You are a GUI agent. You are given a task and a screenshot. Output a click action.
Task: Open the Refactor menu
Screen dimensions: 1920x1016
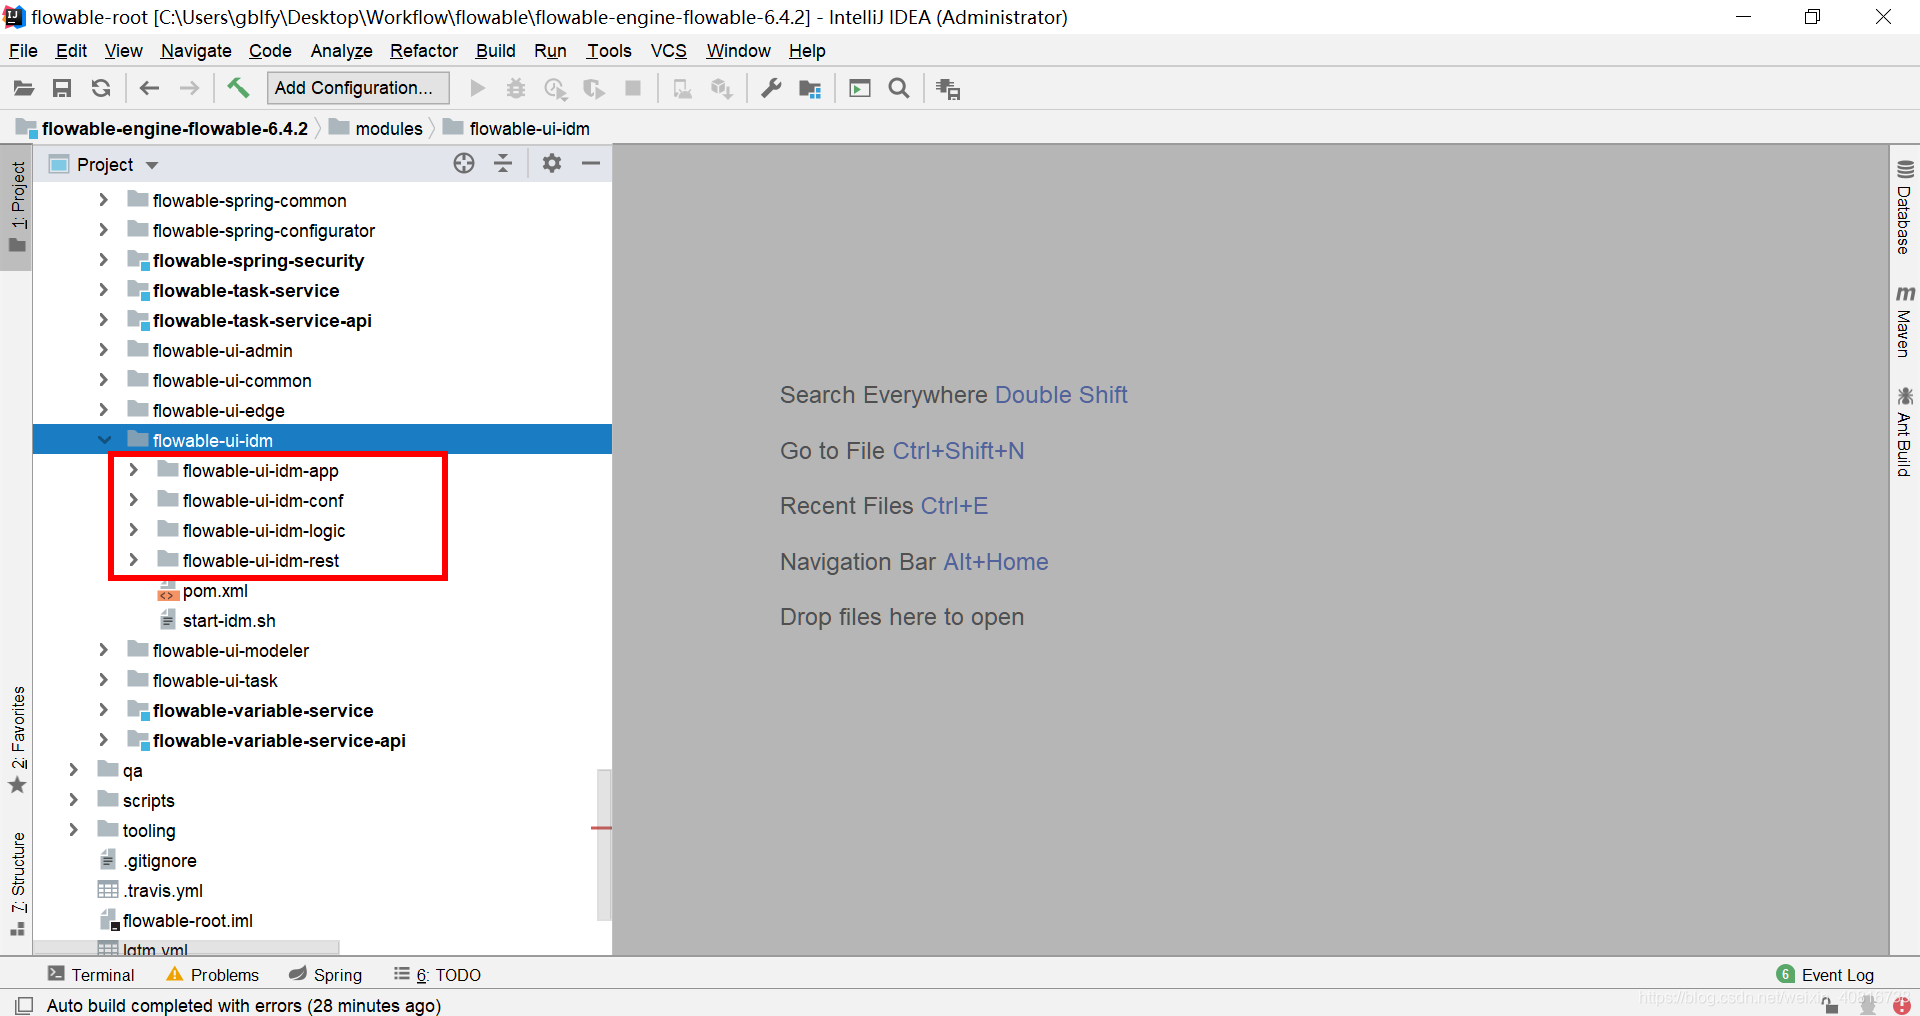424,51
